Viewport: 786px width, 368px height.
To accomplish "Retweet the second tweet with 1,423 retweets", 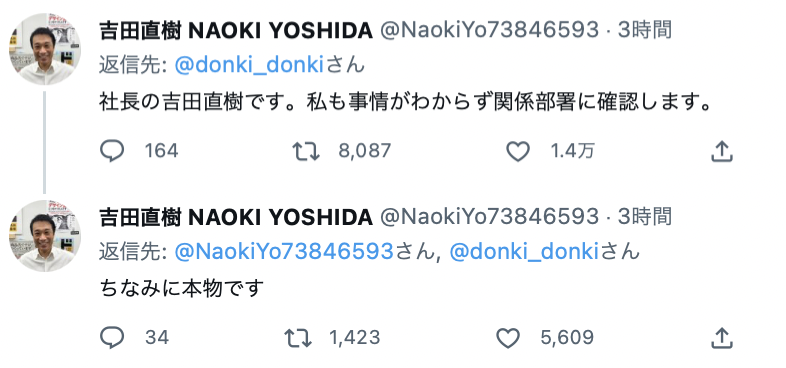I will coord(298,338).
